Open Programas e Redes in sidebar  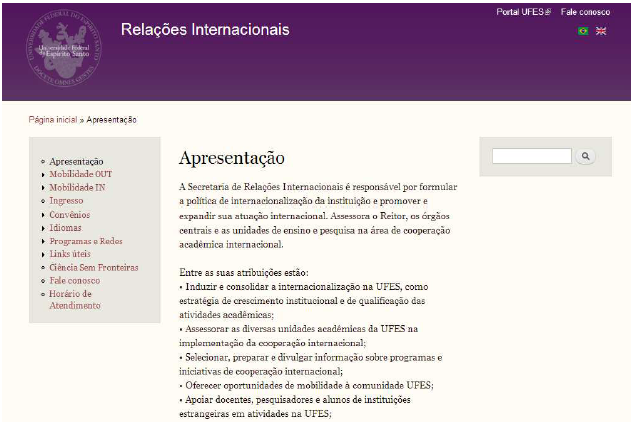(85, 241)
